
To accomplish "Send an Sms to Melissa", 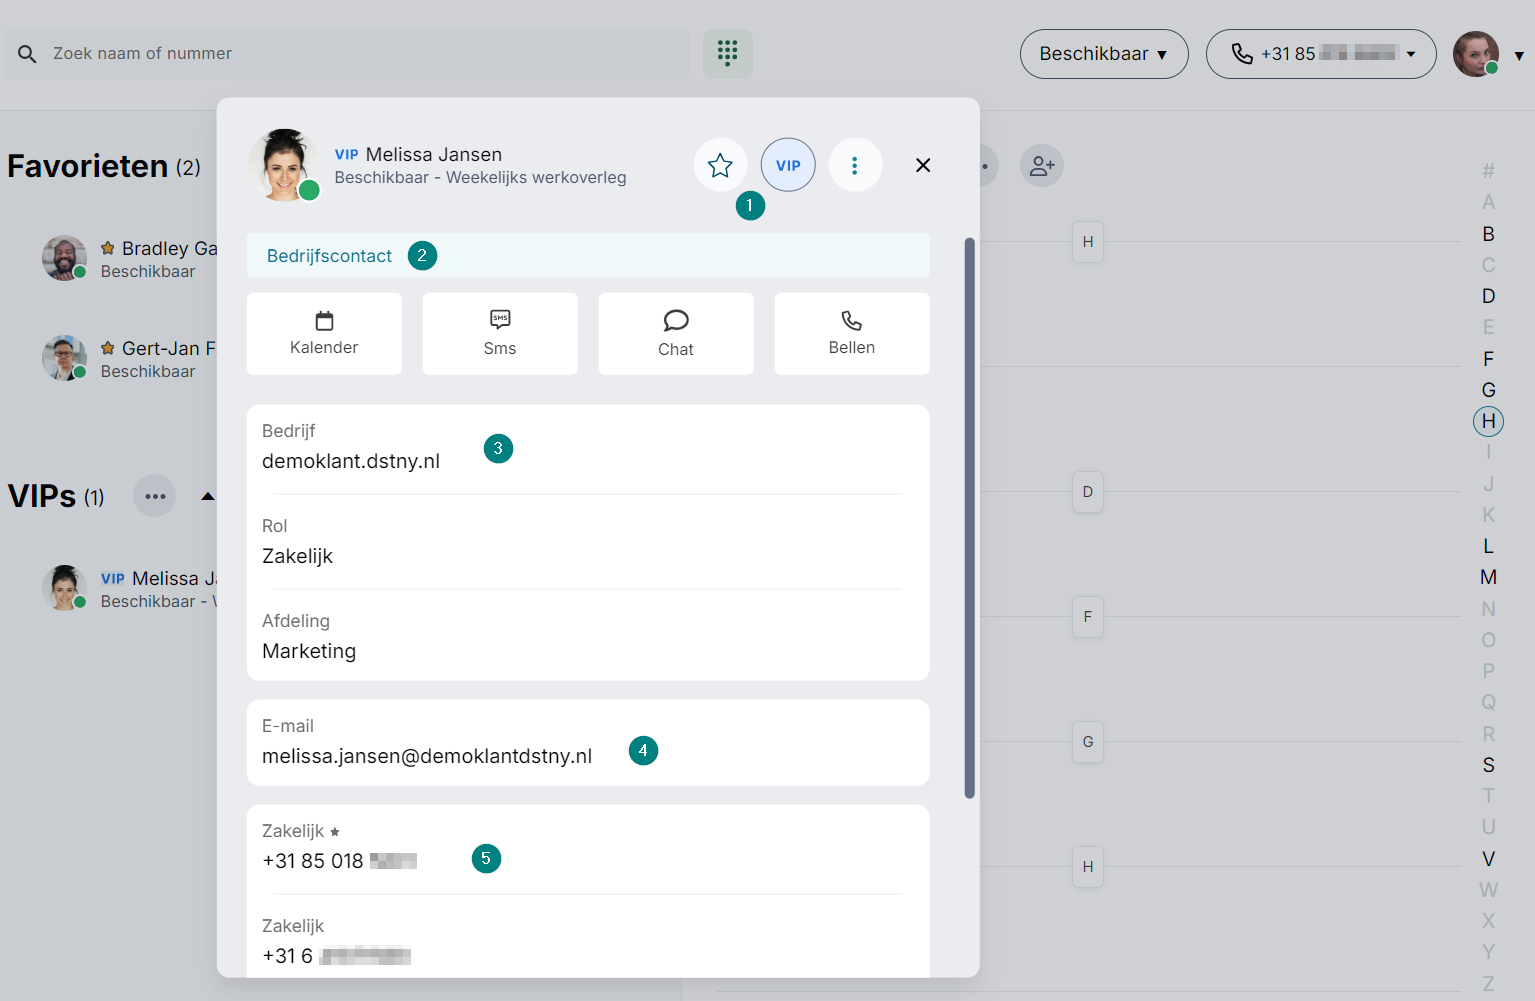I will pyautogui.click(x=500, y=334).
